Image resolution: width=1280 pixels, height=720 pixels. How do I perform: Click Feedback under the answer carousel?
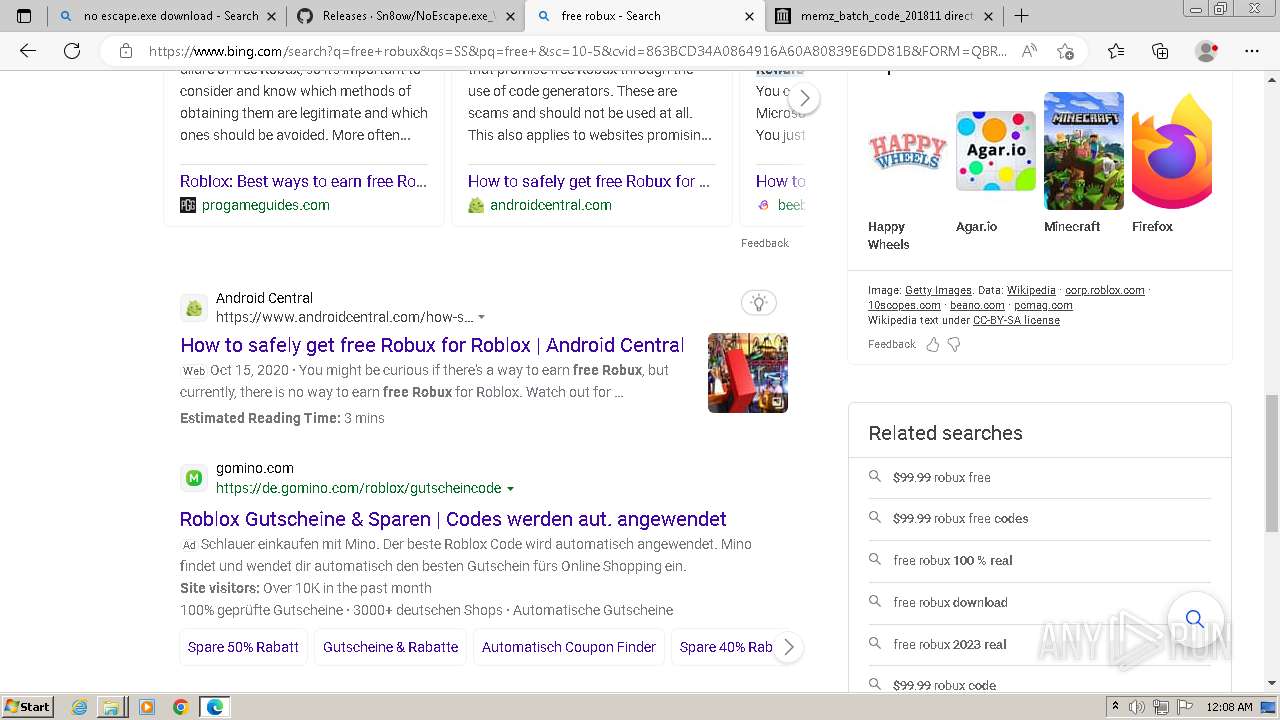coord(765,243)
